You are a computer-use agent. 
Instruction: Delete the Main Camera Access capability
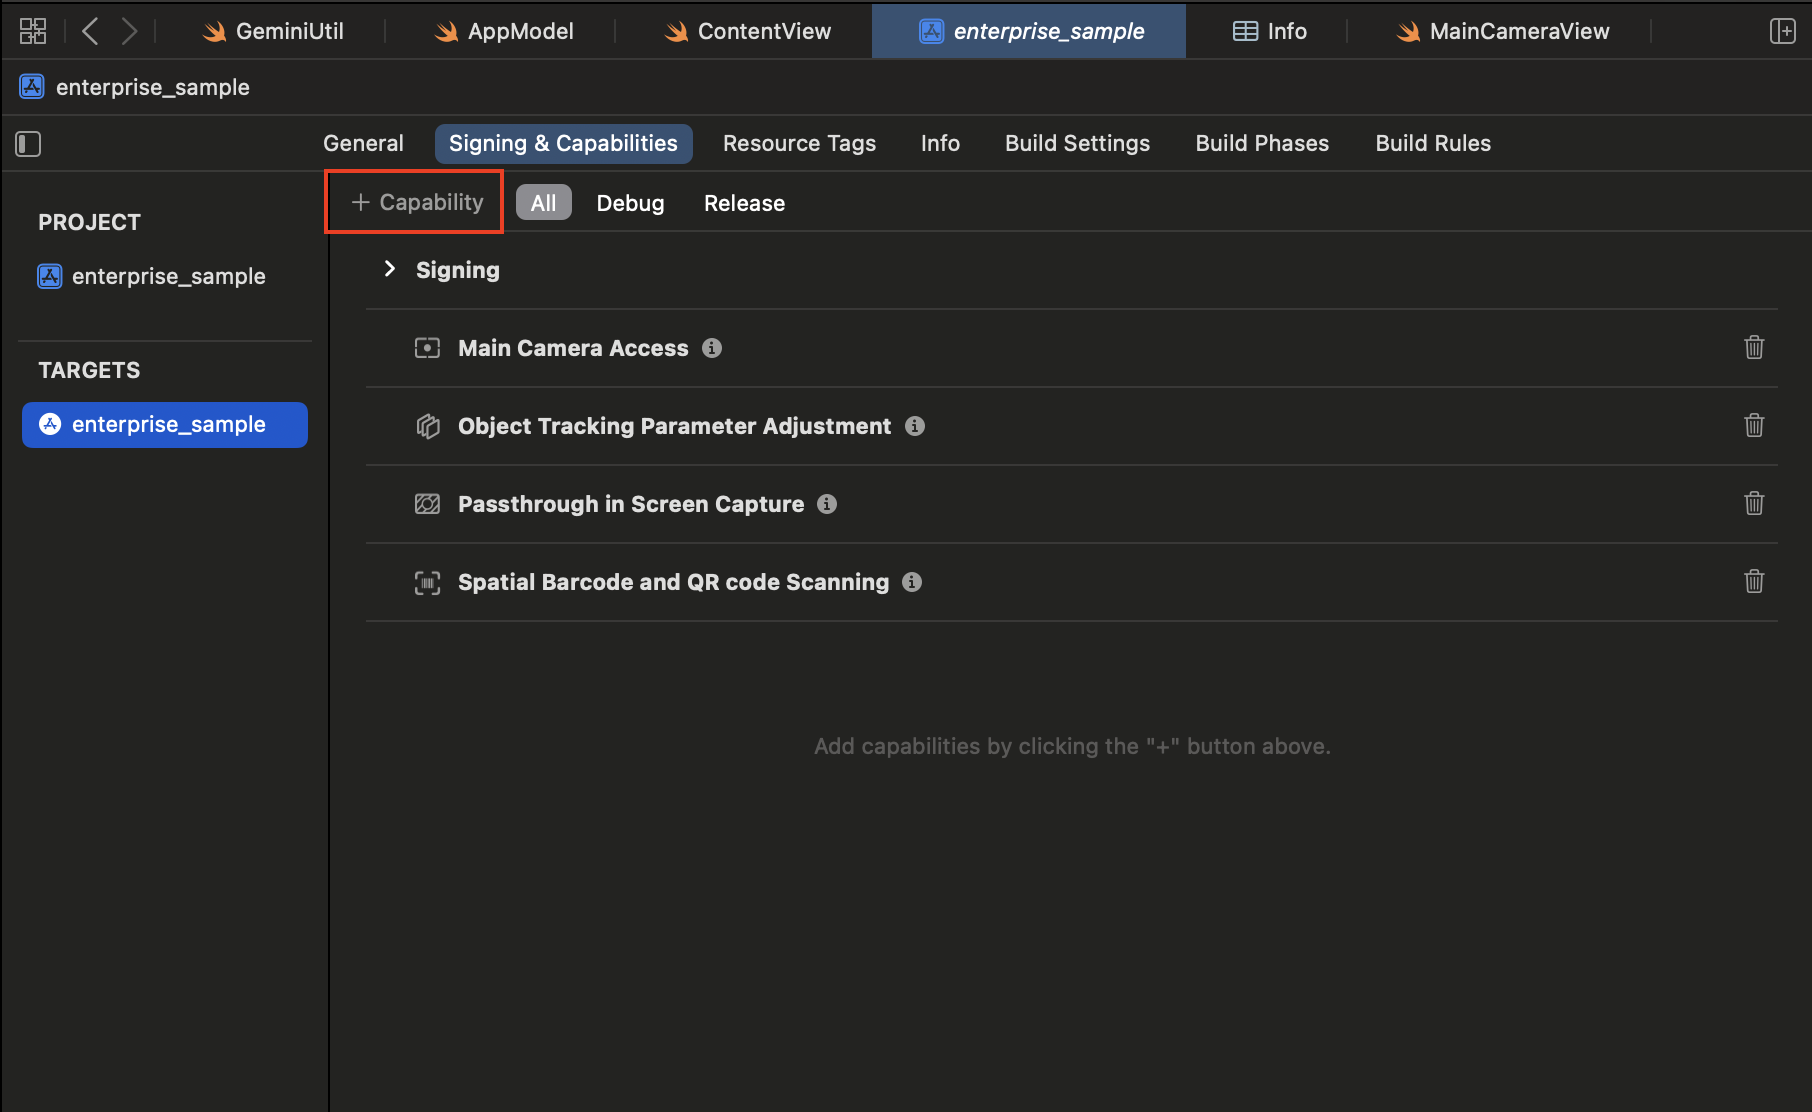pos(1754,348)
